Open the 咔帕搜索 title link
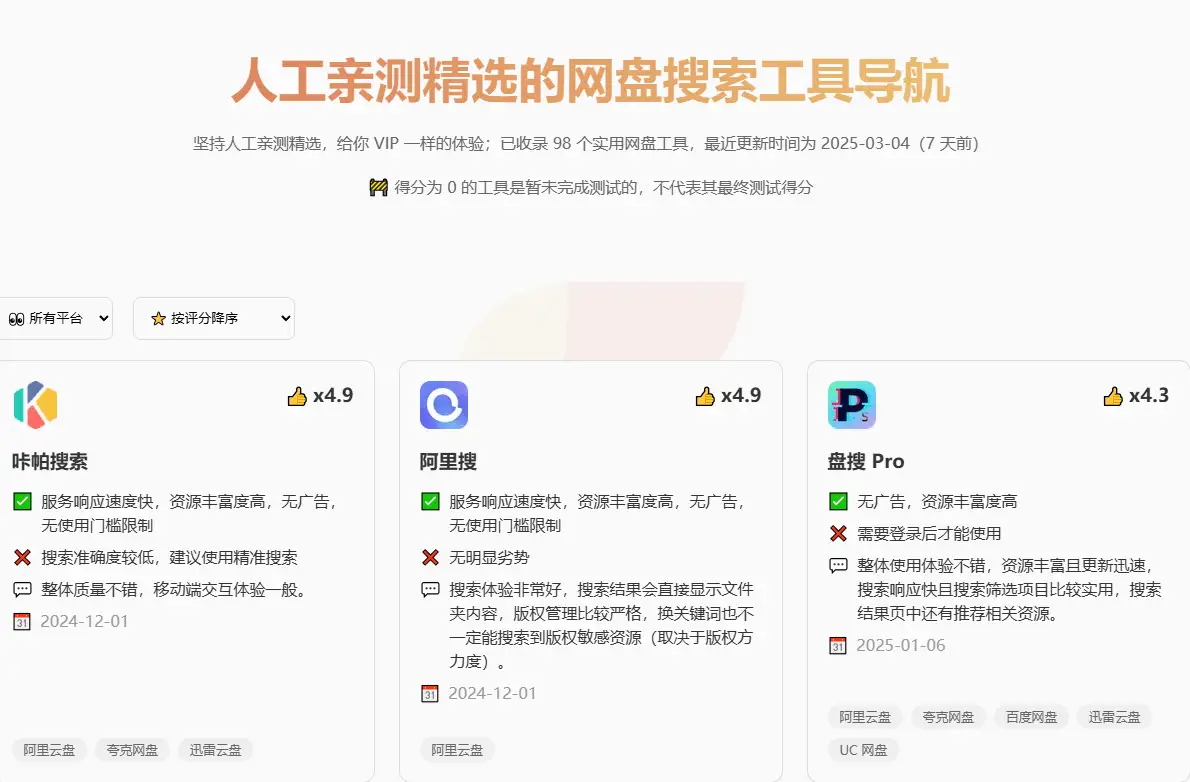The height and width of the screenshot is (782, 1190). point(50,461)
